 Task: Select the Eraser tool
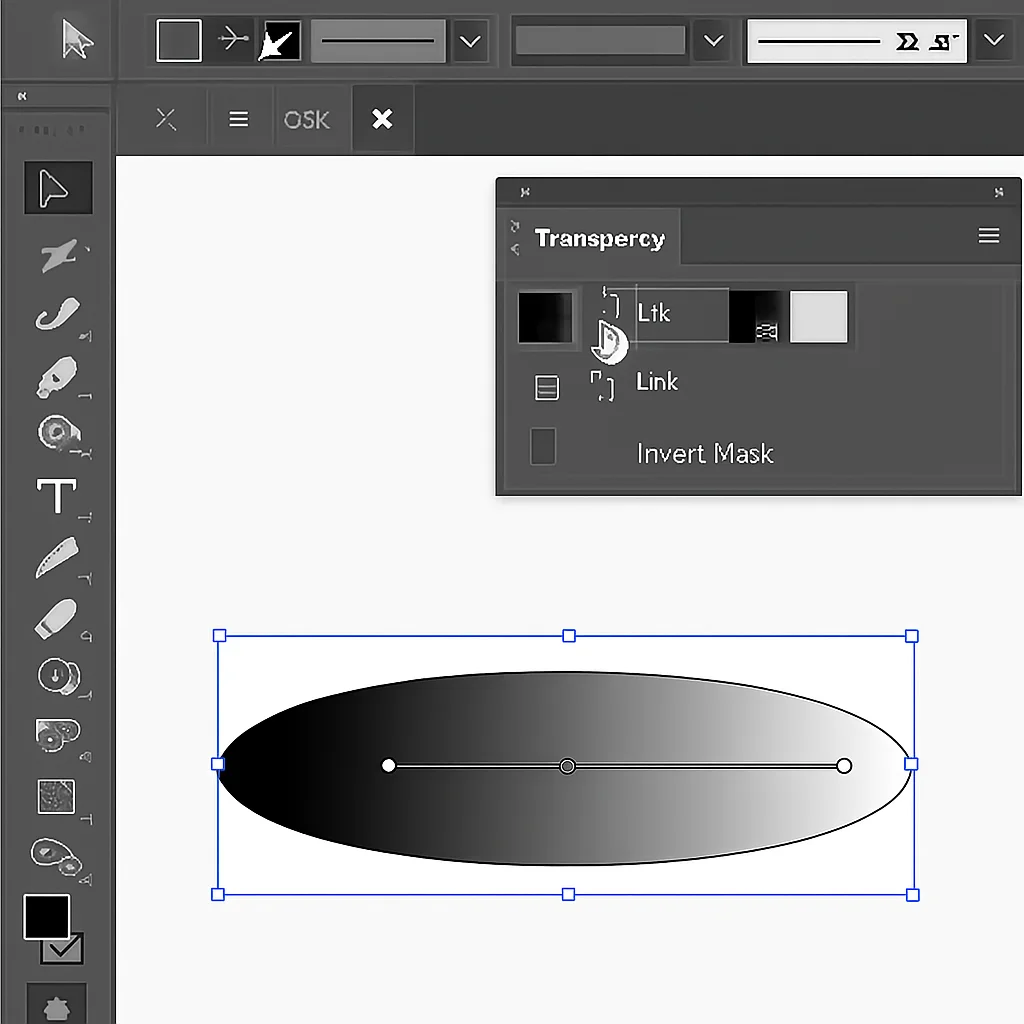56,618
